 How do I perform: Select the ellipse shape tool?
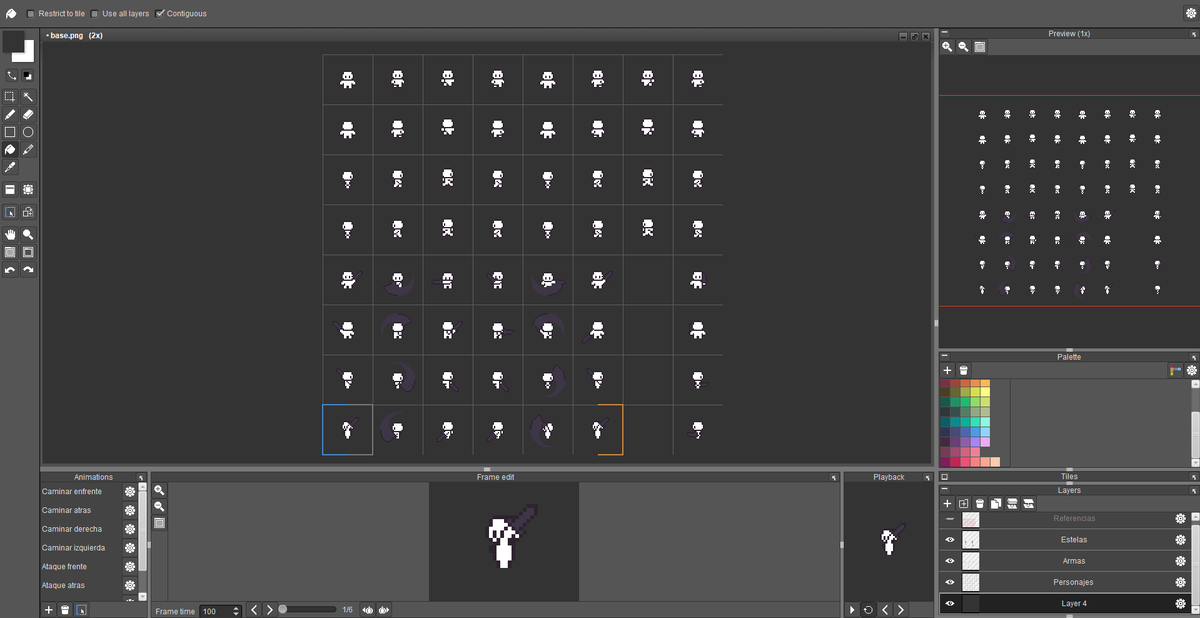28,132
